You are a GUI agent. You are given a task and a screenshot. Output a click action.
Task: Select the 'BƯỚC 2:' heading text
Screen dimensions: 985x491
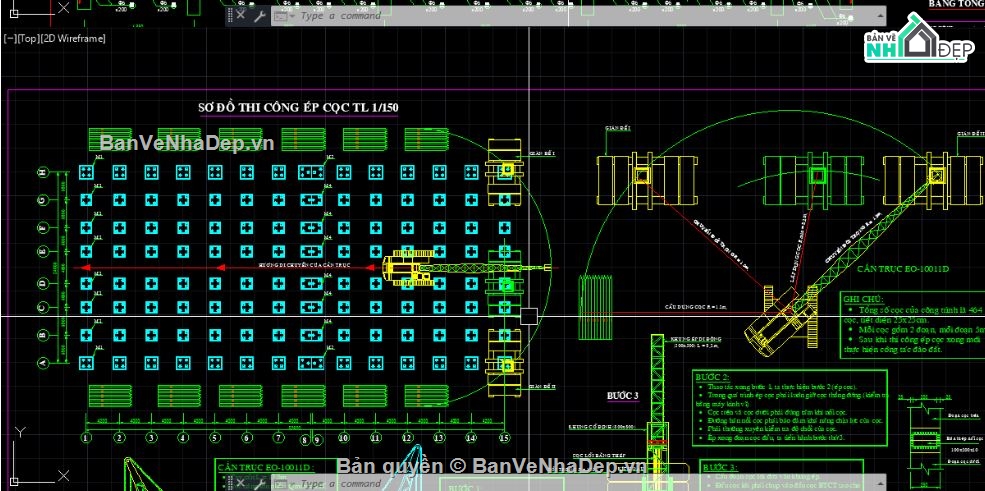point(712,377)
